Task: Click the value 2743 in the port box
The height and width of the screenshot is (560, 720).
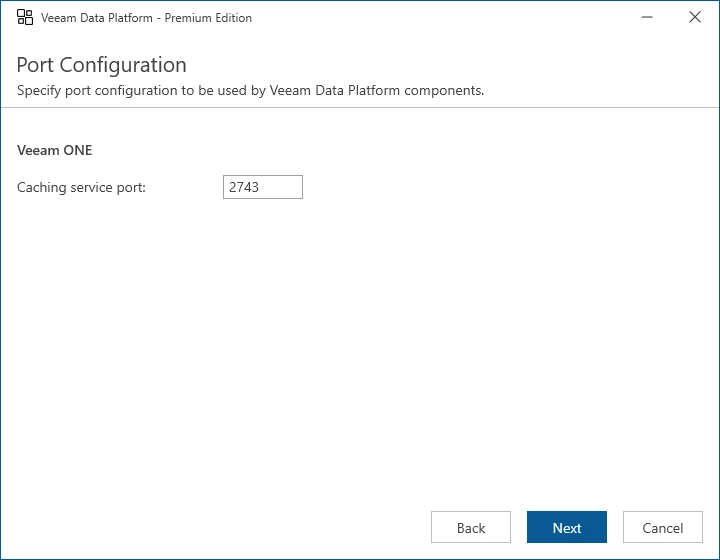Action: [244, 187]
